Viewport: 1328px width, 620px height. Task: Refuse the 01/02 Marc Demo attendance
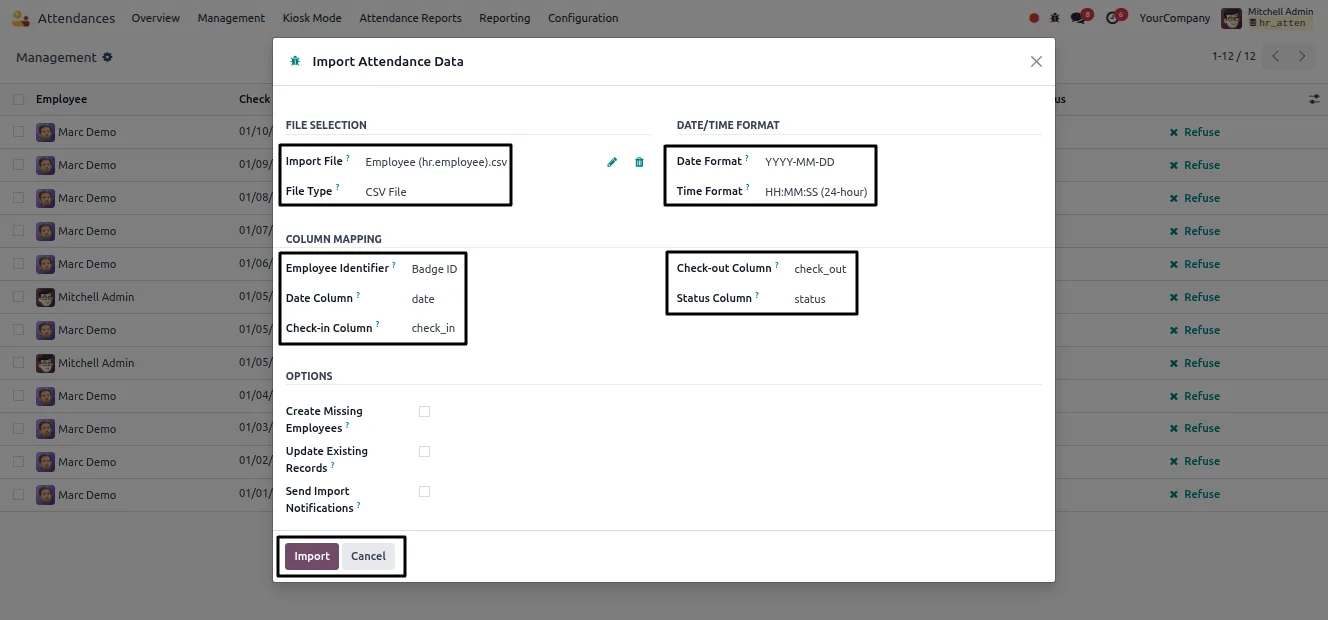(x=1195, y=462)
